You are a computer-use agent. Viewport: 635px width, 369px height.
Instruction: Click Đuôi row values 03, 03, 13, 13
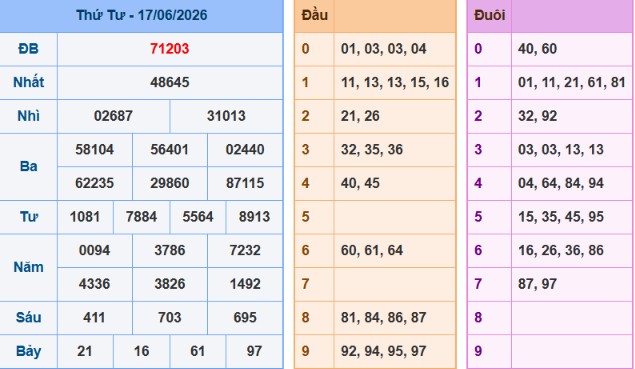(x=561, y=150)
